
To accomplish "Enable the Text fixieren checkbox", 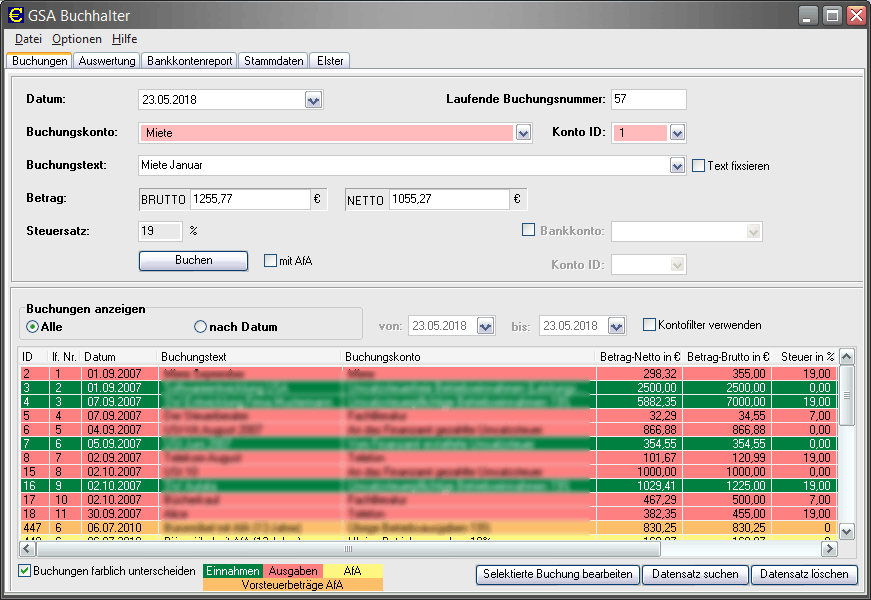I will click(x=698, y=166).
